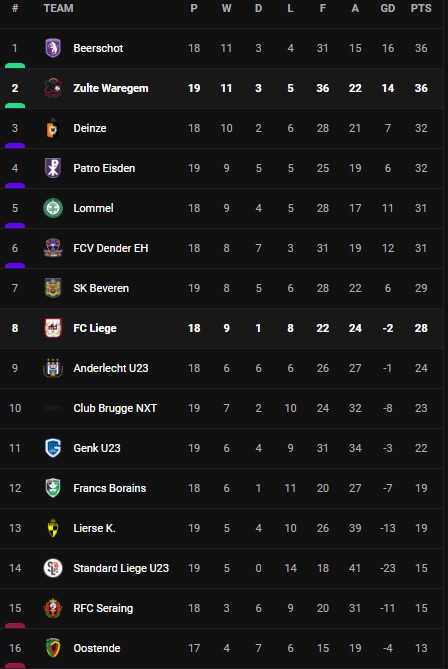Open the Oostende team name link

(97, 648)
